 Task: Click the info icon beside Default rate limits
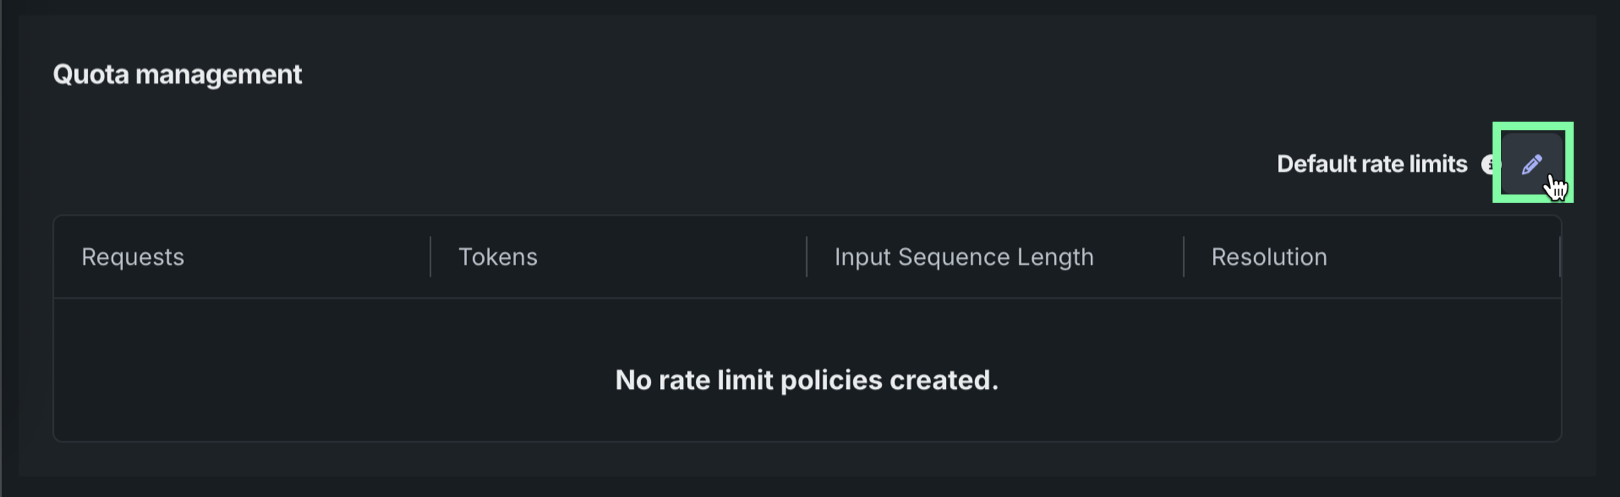coord(1489,165)
